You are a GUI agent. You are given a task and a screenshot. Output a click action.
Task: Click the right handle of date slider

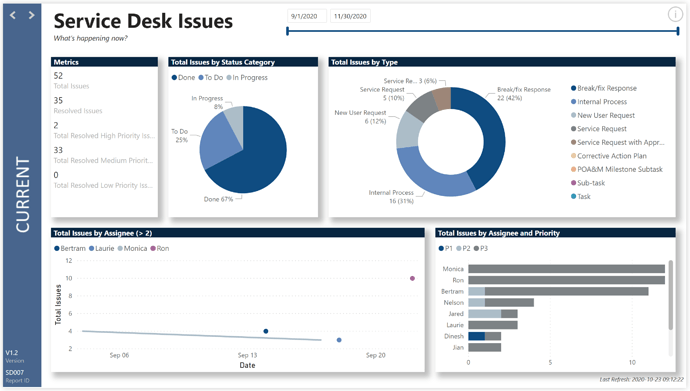pos(678,31)
